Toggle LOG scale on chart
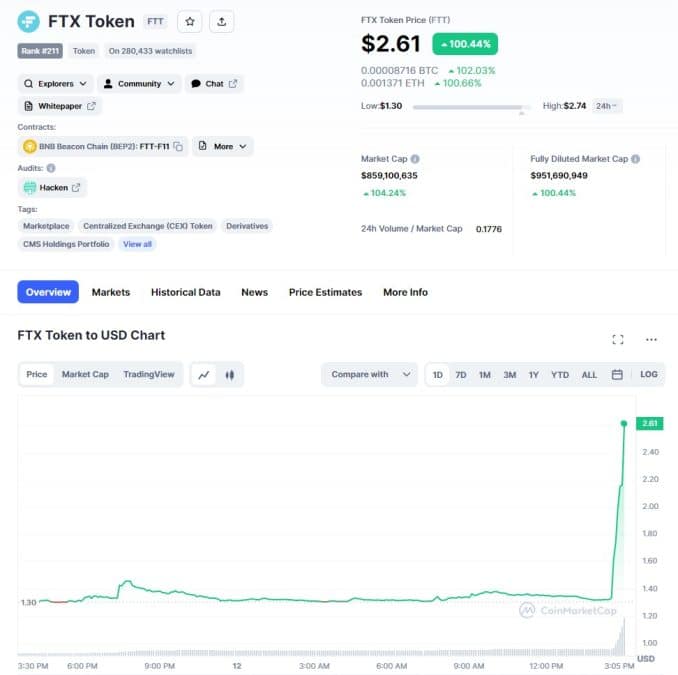 (649, 374)
